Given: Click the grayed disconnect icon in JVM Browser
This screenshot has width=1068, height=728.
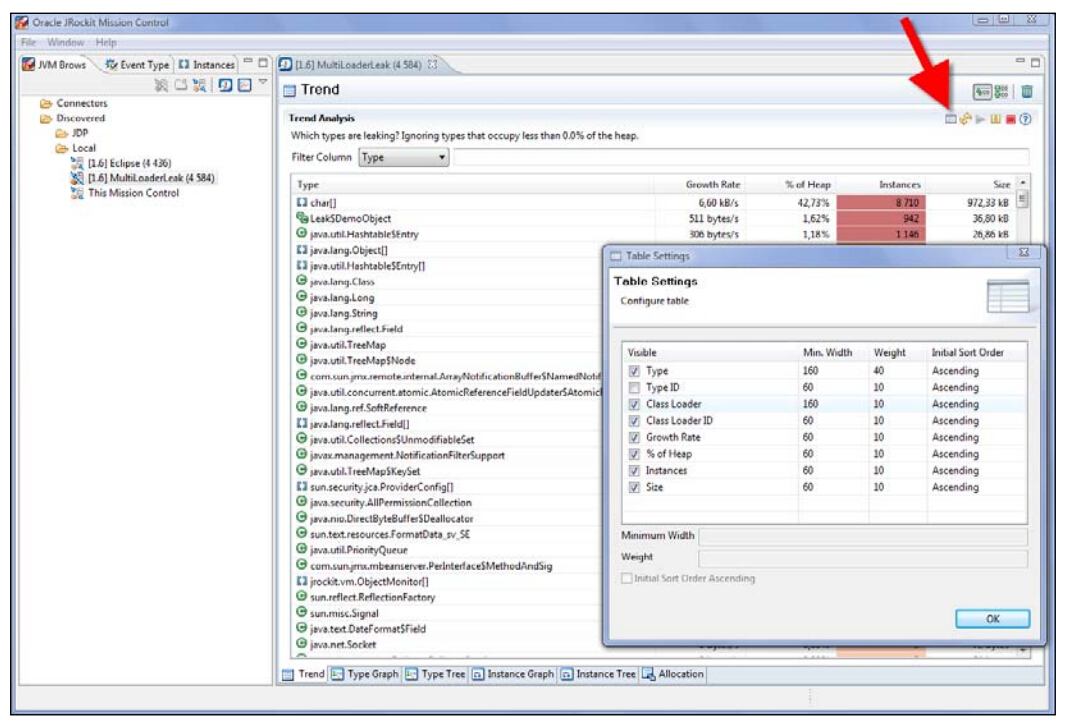Looking at the screenshot, I should (161, 85).
